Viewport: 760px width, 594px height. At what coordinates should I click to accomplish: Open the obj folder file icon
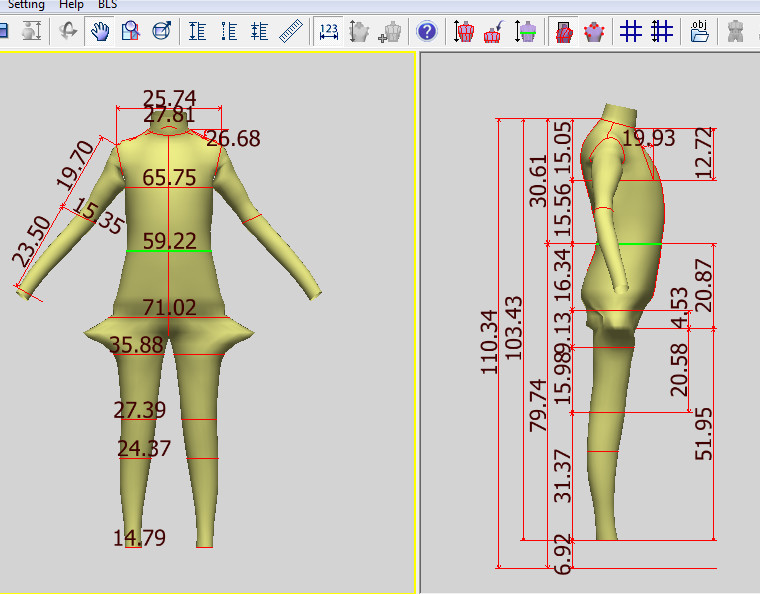click(700, 32)
